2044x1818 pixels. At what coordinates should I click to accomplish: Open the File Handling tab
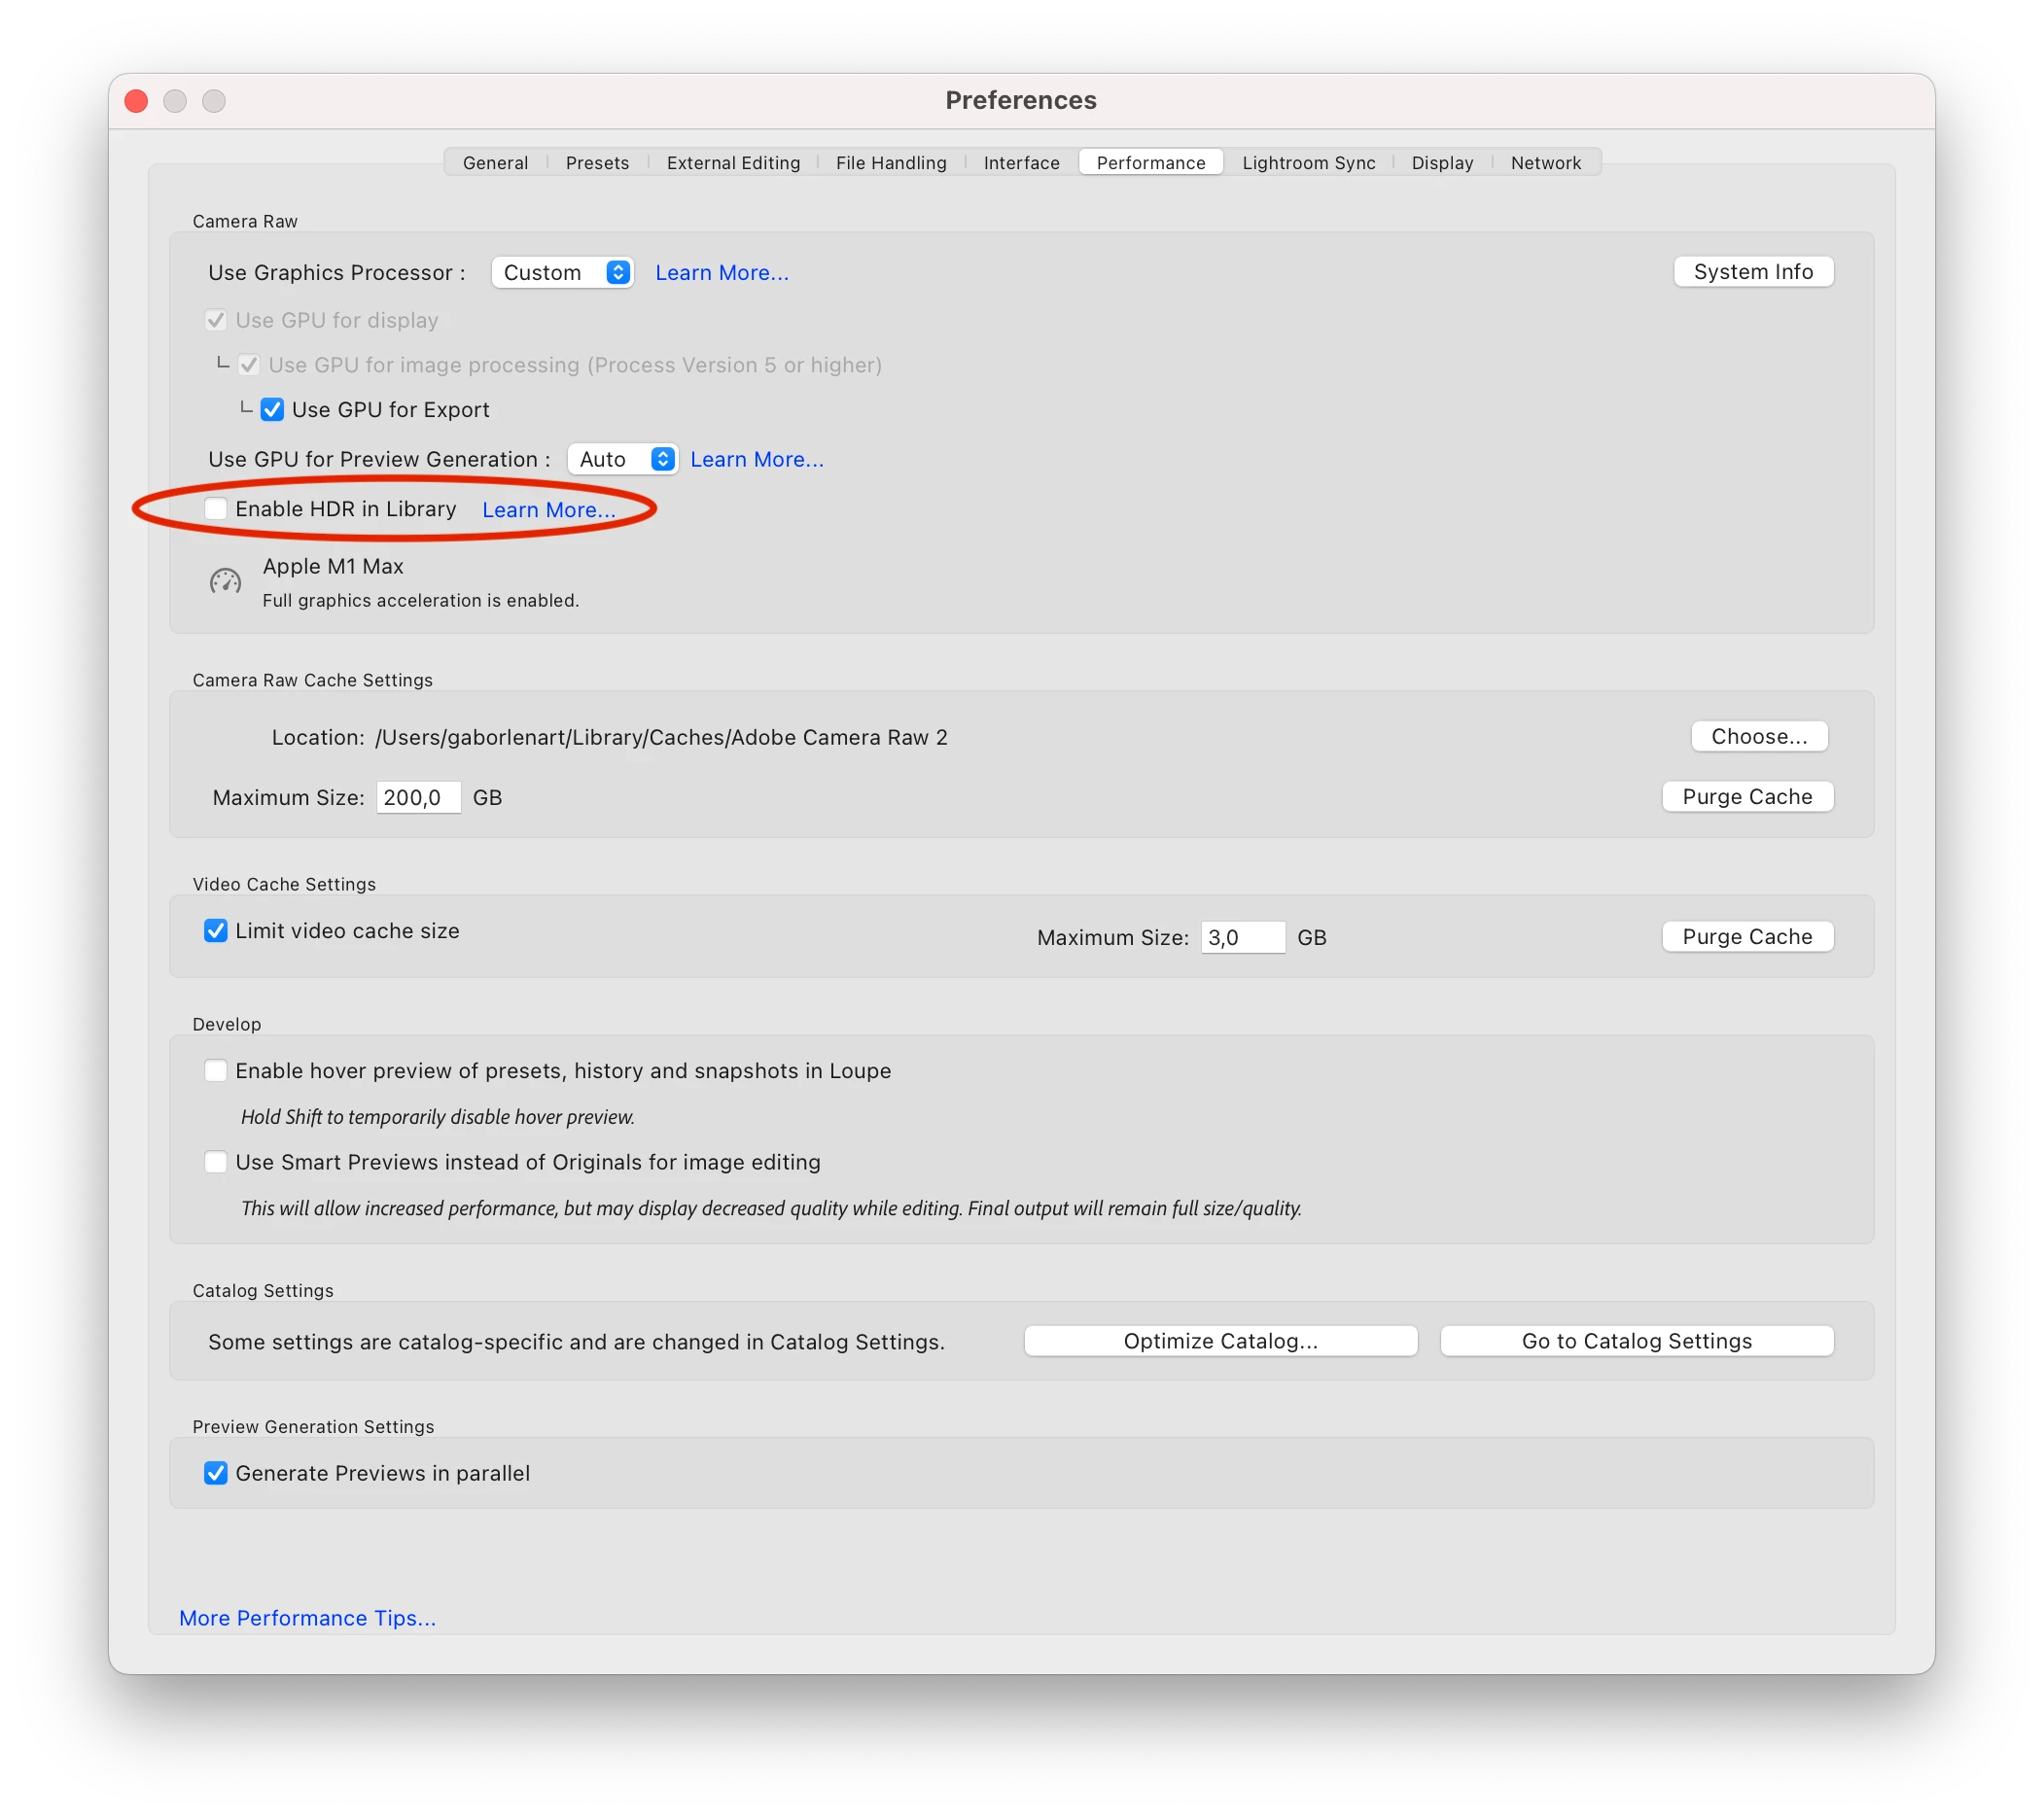(x=890, y=163)
